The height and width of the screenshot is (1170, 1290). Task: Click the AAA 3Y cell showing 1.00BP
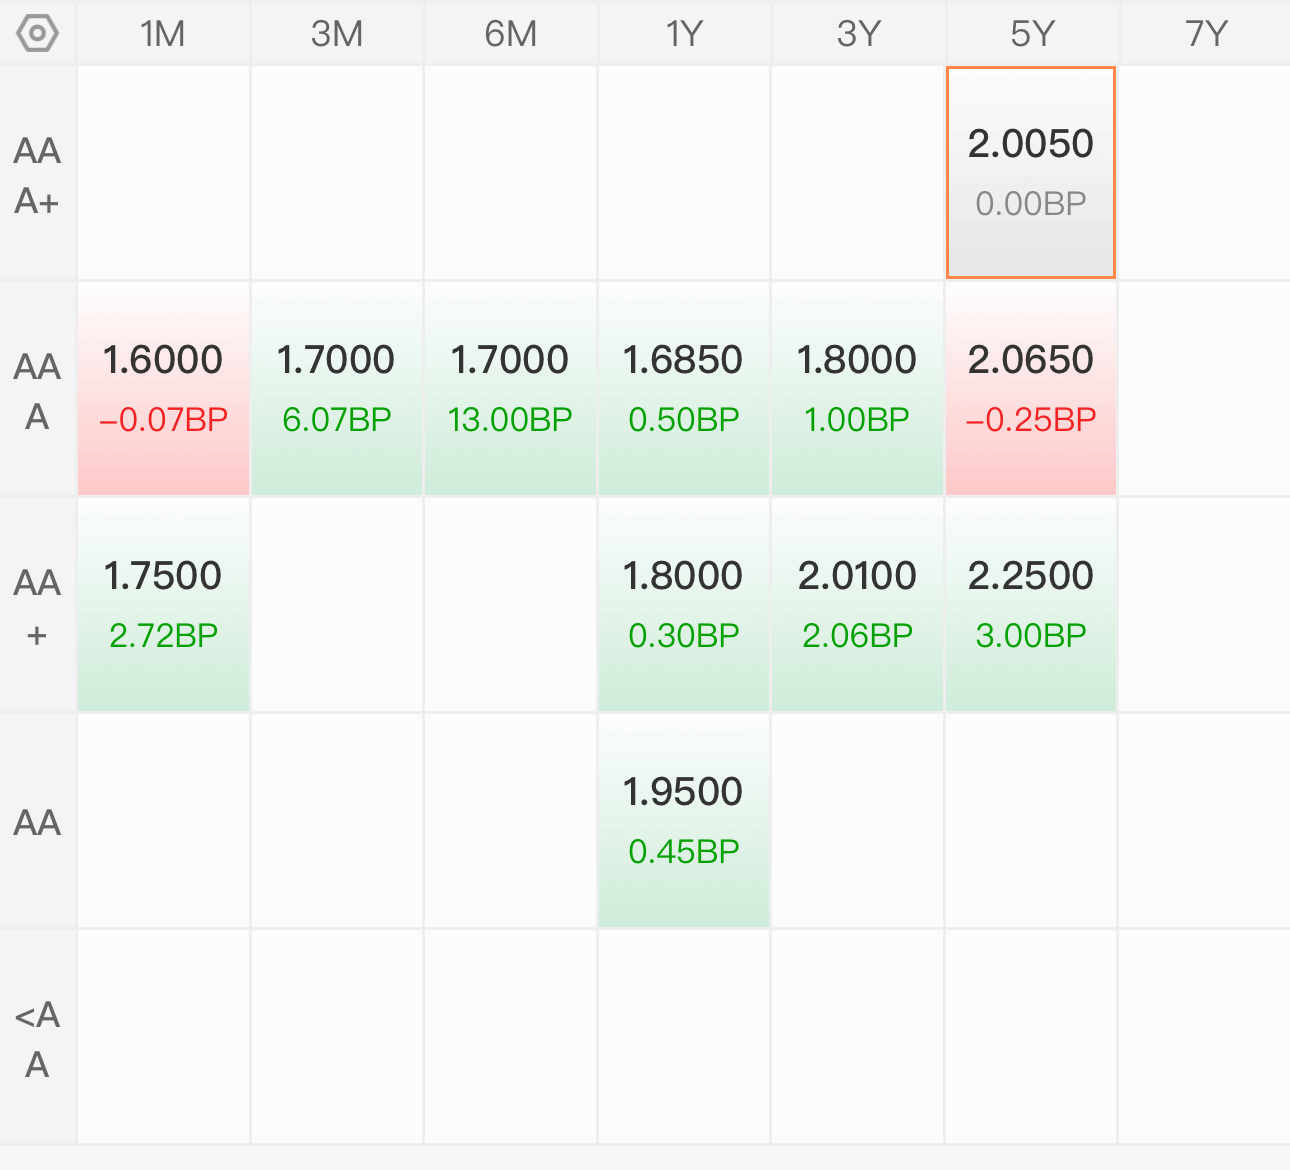pyautogui.click(x=857, y=388)
